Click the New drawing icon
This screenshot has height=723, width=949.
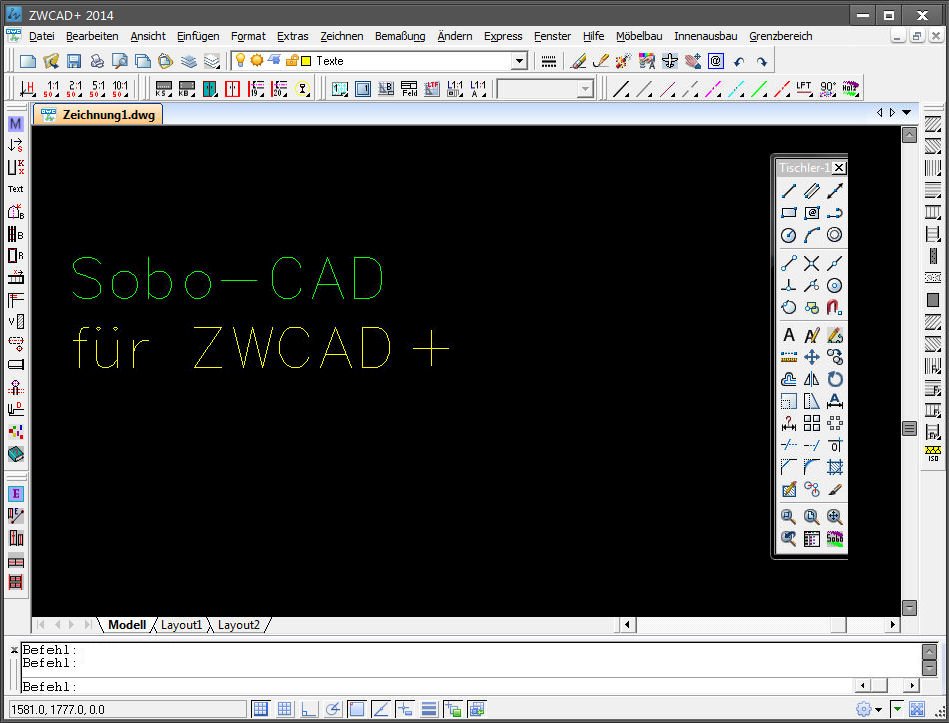(x=28, y=61)
